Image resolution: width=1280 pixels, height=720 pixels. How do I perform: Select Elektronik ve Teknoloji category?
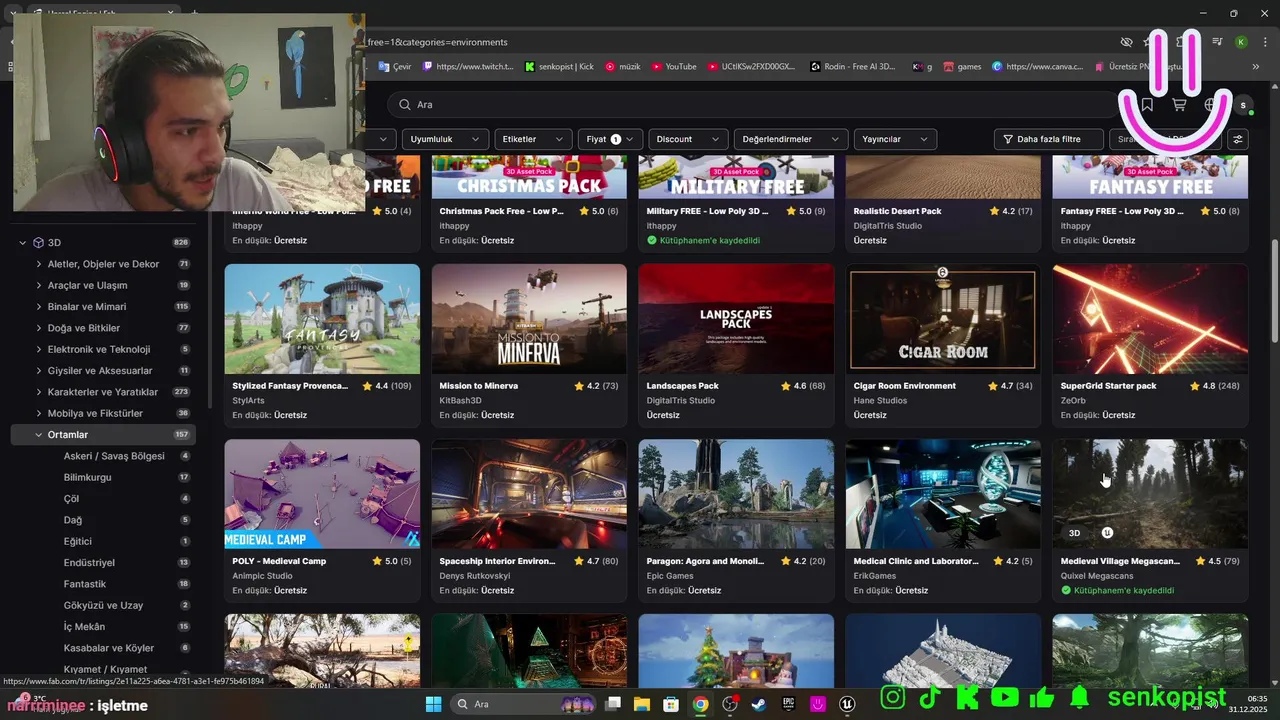pyautogui.click(x=99, y=349)
